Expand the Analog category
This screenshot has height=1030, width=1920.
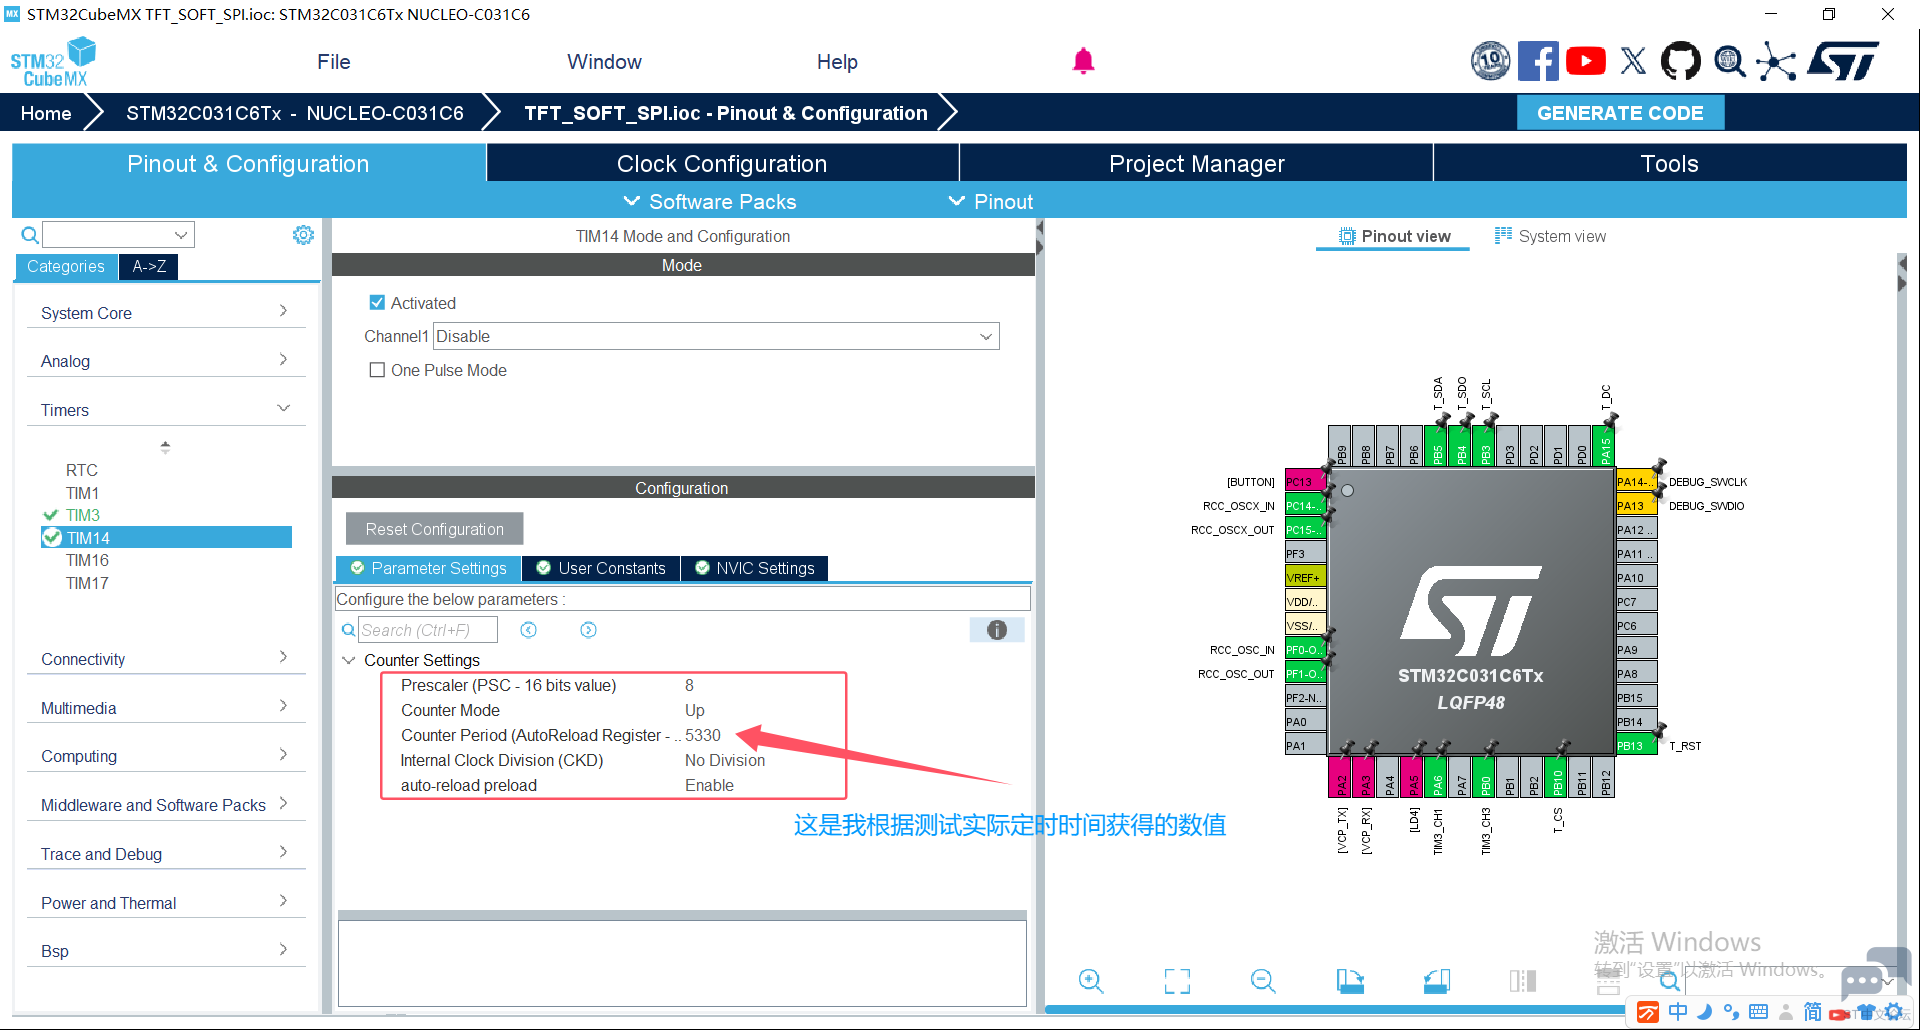165,361
